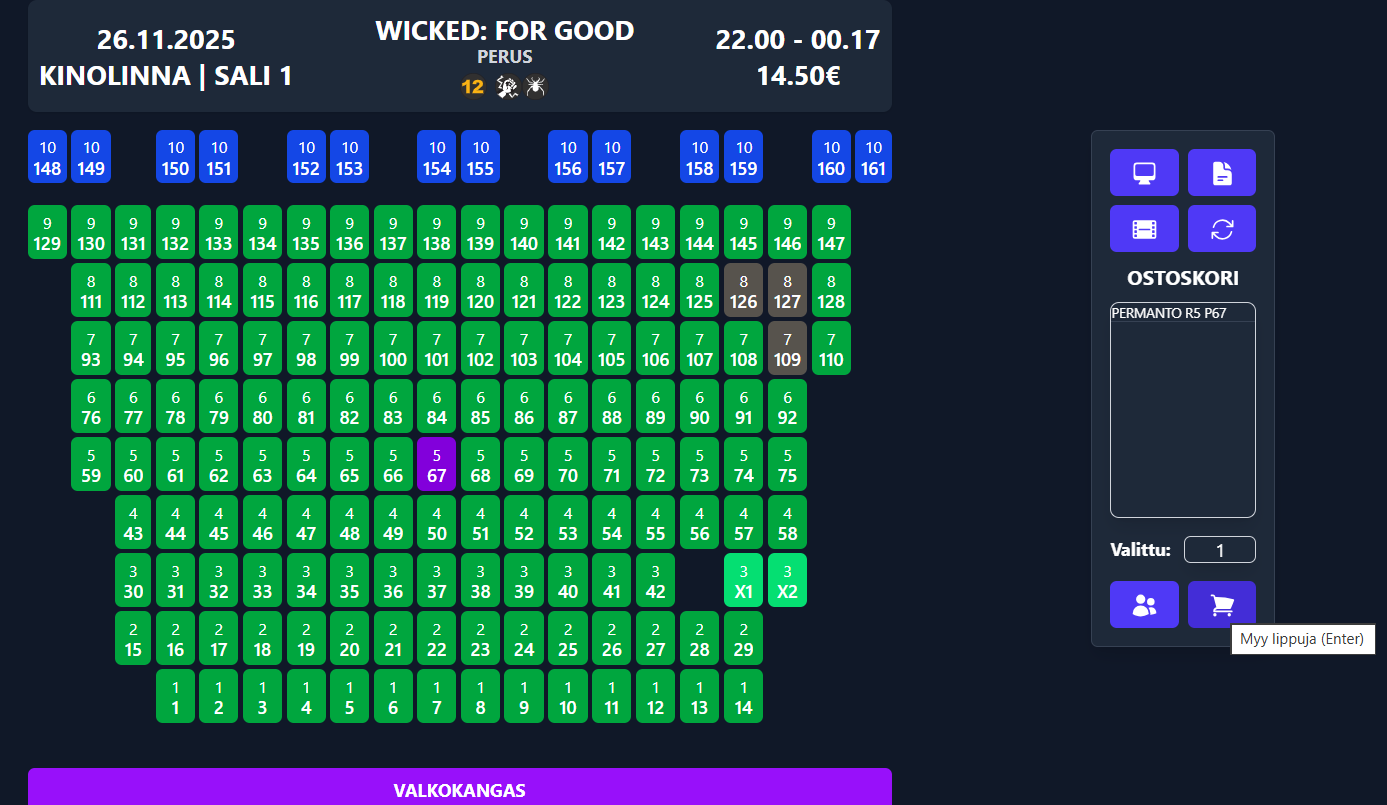This screenshot has width=1387, height=805.
Task: Click the age rating 12 badge
Action: 472,87
